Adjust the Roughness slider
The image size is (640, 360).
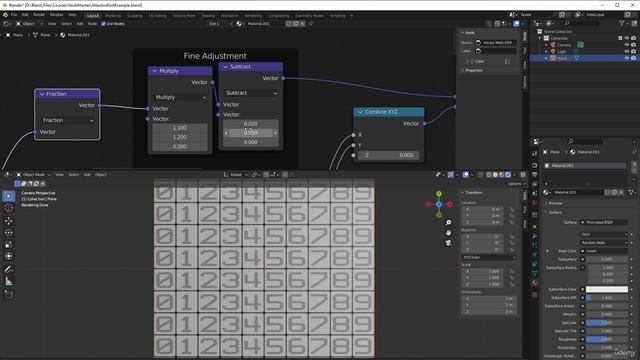[607, 339]
